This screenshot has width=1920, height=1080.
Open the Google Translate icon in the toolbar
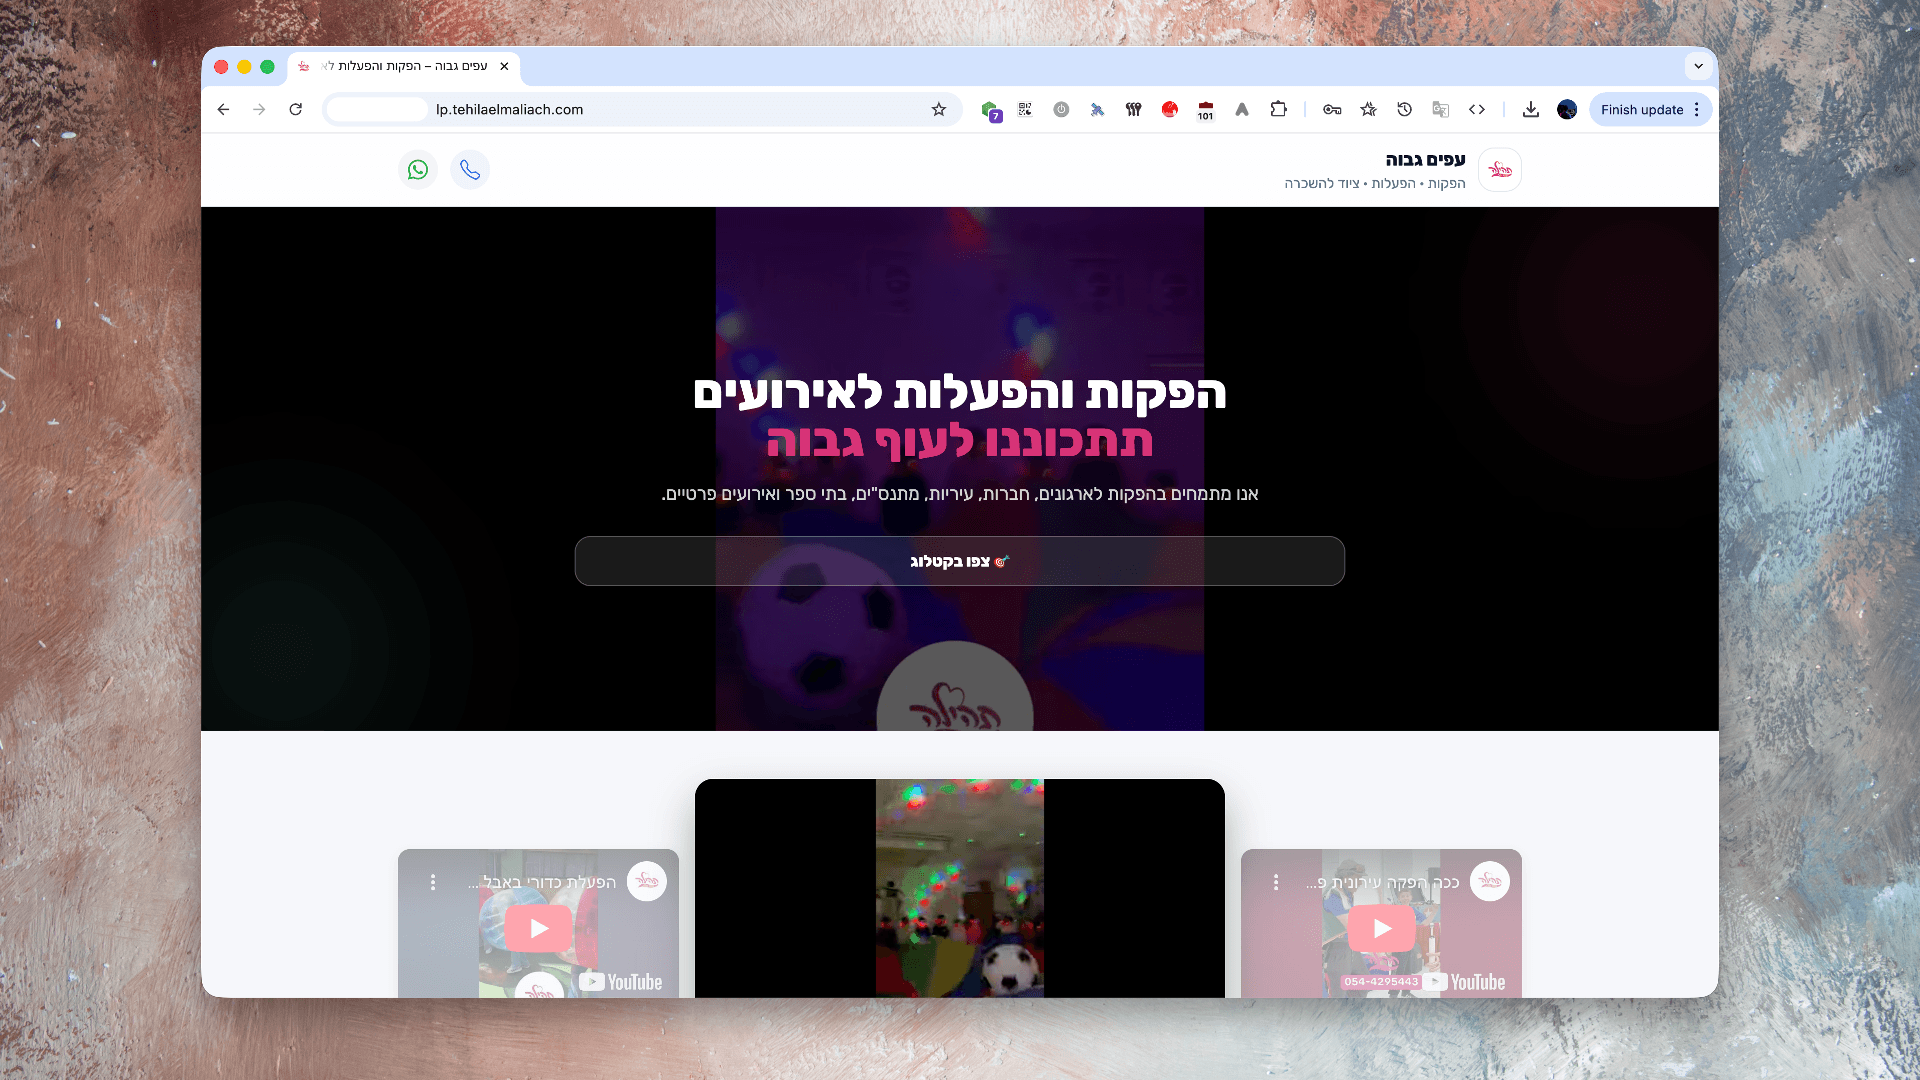pyautogui.click(x=1440, y=110)
